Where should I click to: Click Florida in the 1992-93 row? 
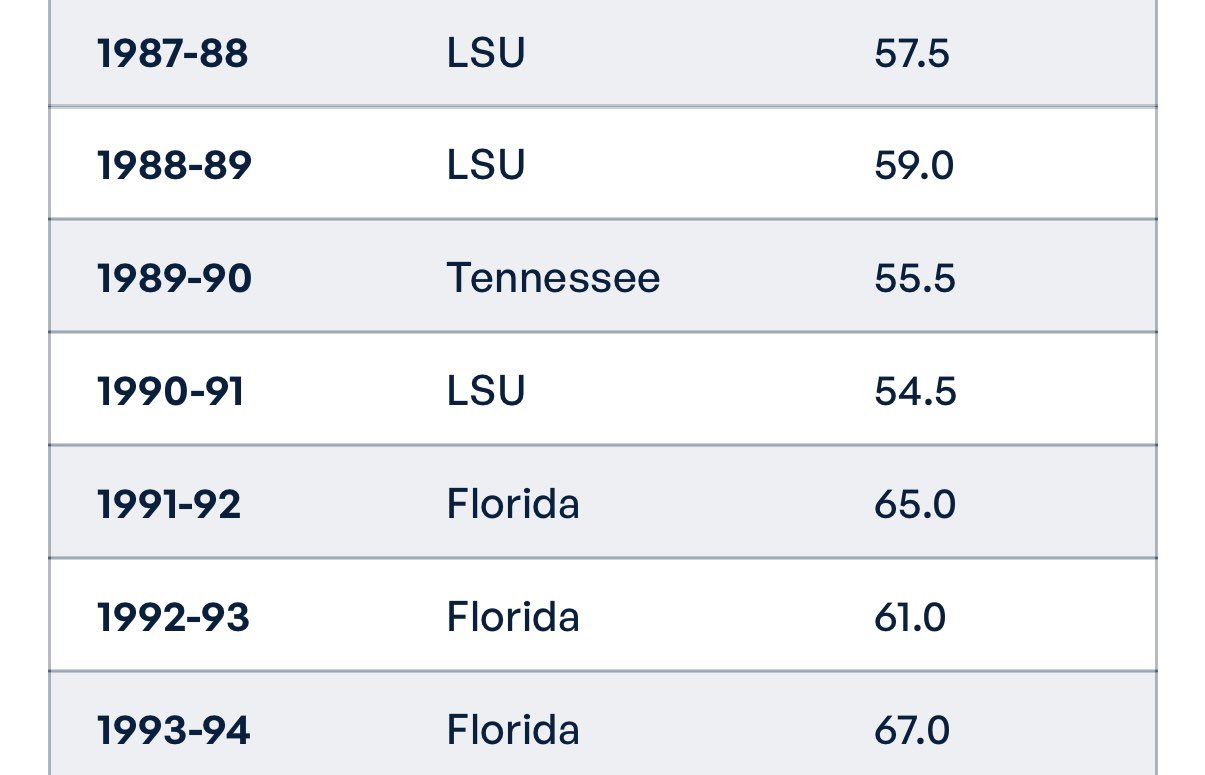point(512,617)
